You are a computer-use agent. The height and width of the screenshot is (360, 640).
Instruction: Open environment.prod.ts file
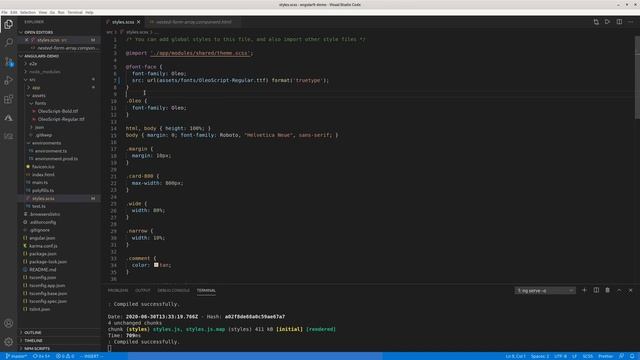[x=56, y=159]
